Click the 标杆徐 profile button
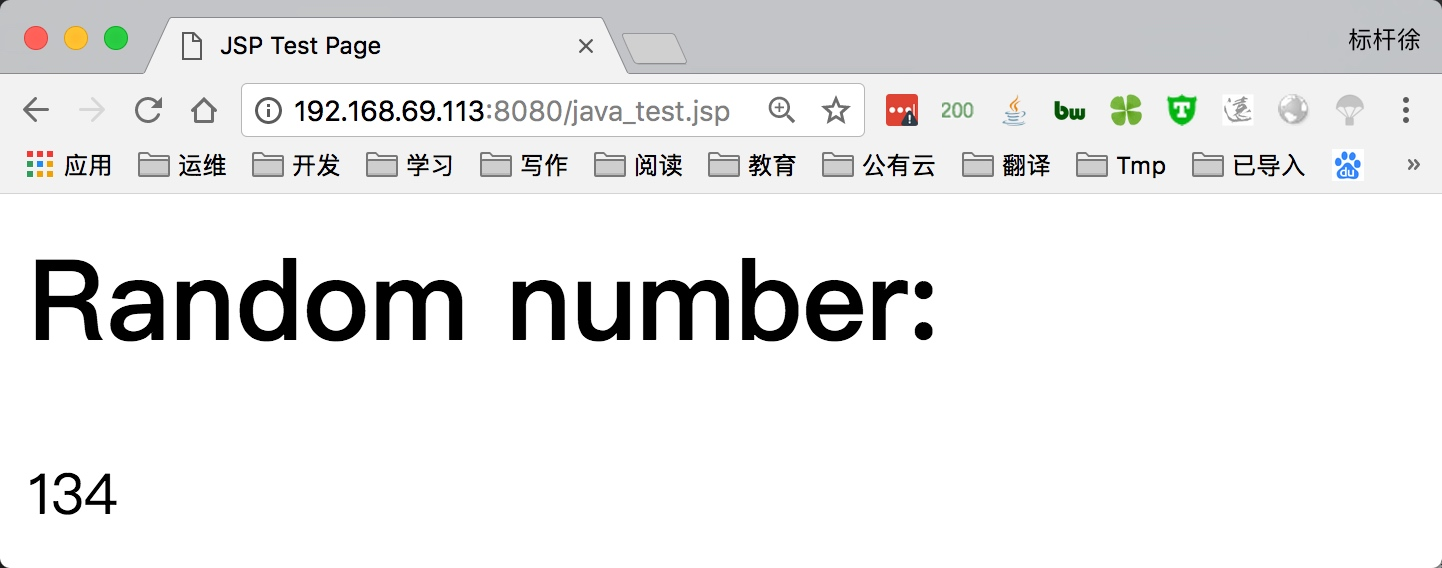The image size is (1442, 568). click(x=1384, y=41)
